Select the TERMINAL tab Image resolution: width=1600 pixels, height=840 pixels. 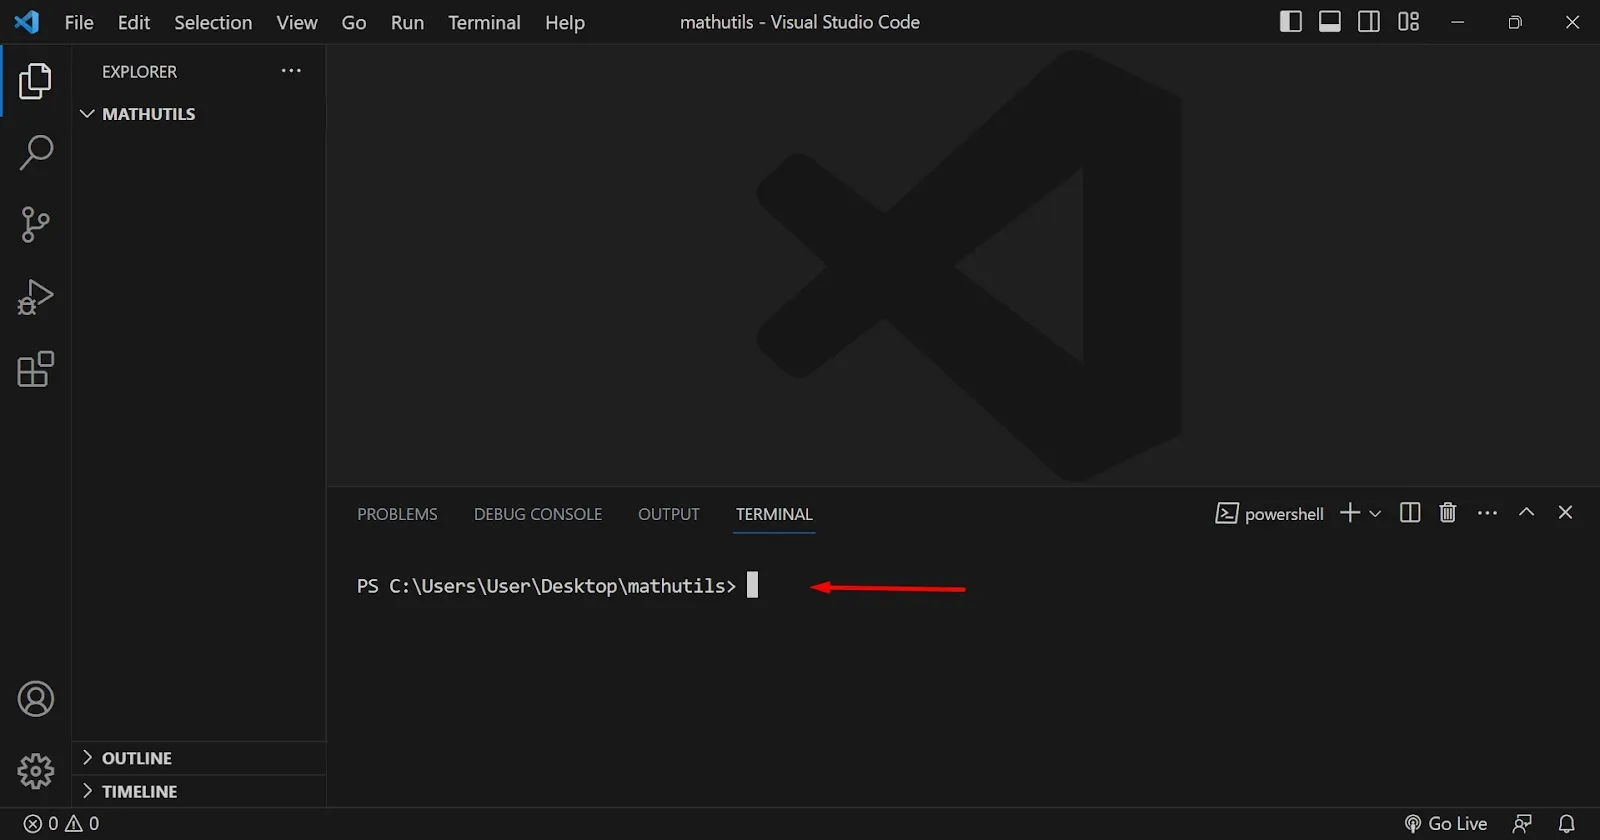click(x=774, y=514)
